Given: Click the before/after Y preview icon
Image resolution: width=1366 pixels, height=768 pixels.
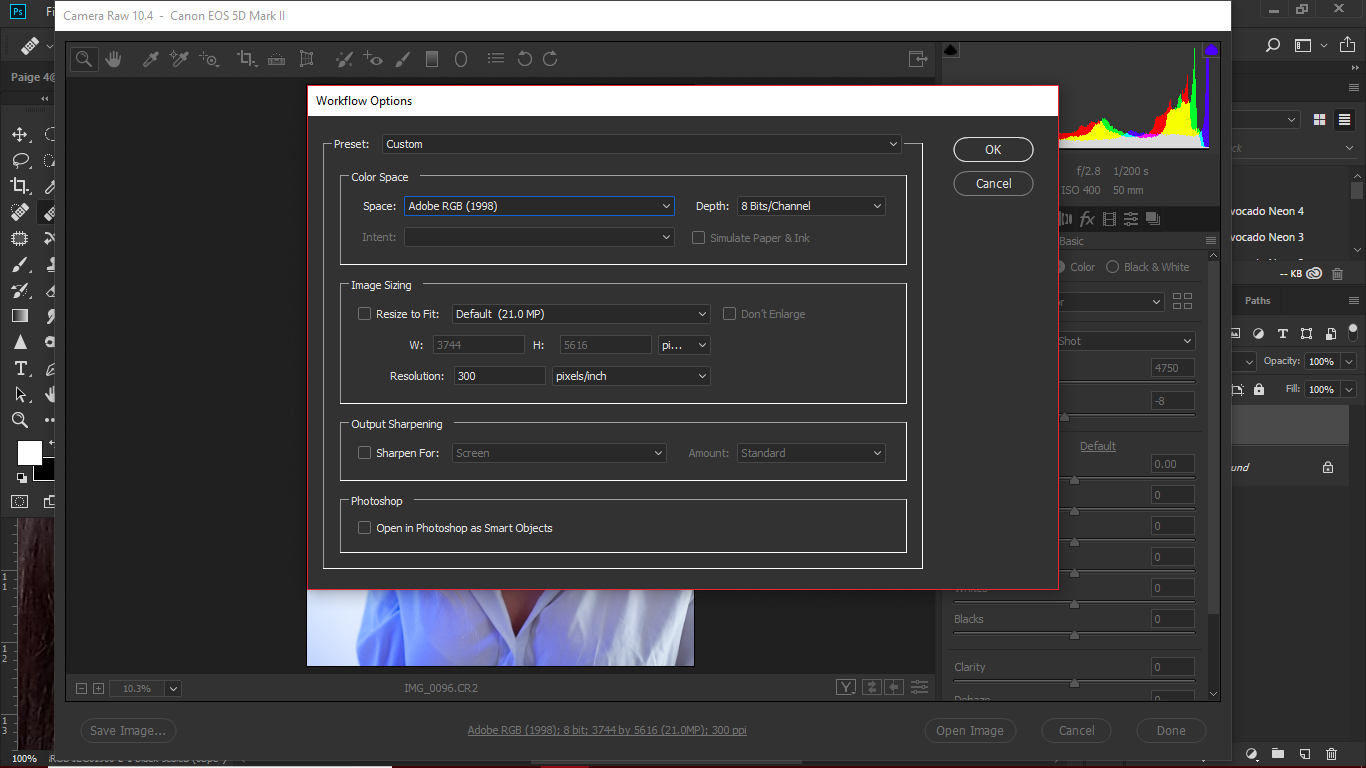Looking at the screenshot, I should [x=846, y=687].
